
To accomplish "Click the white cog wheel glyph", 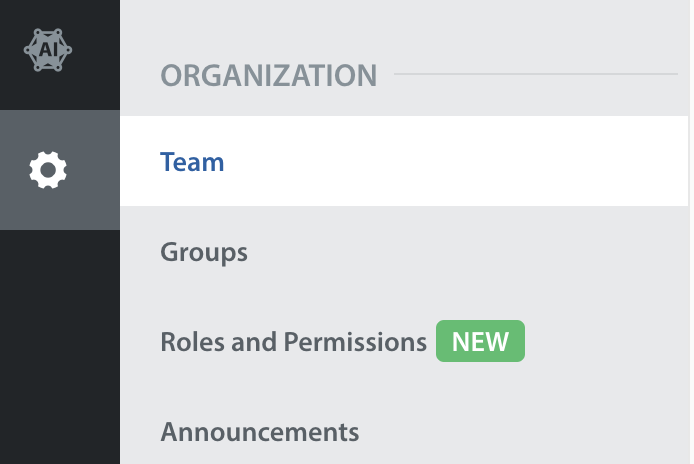I will pos(48,170).
